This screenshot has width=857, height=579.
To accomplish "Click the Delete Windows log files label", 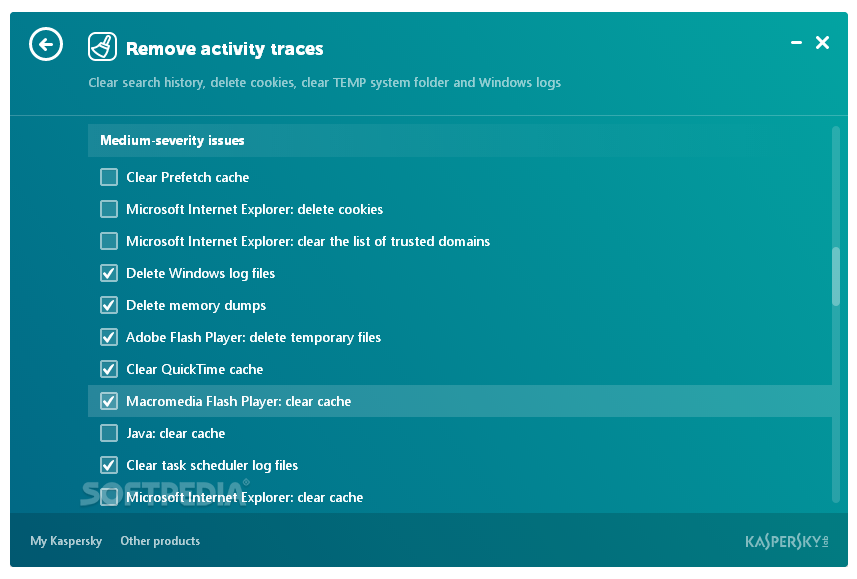I will [201, 273].
